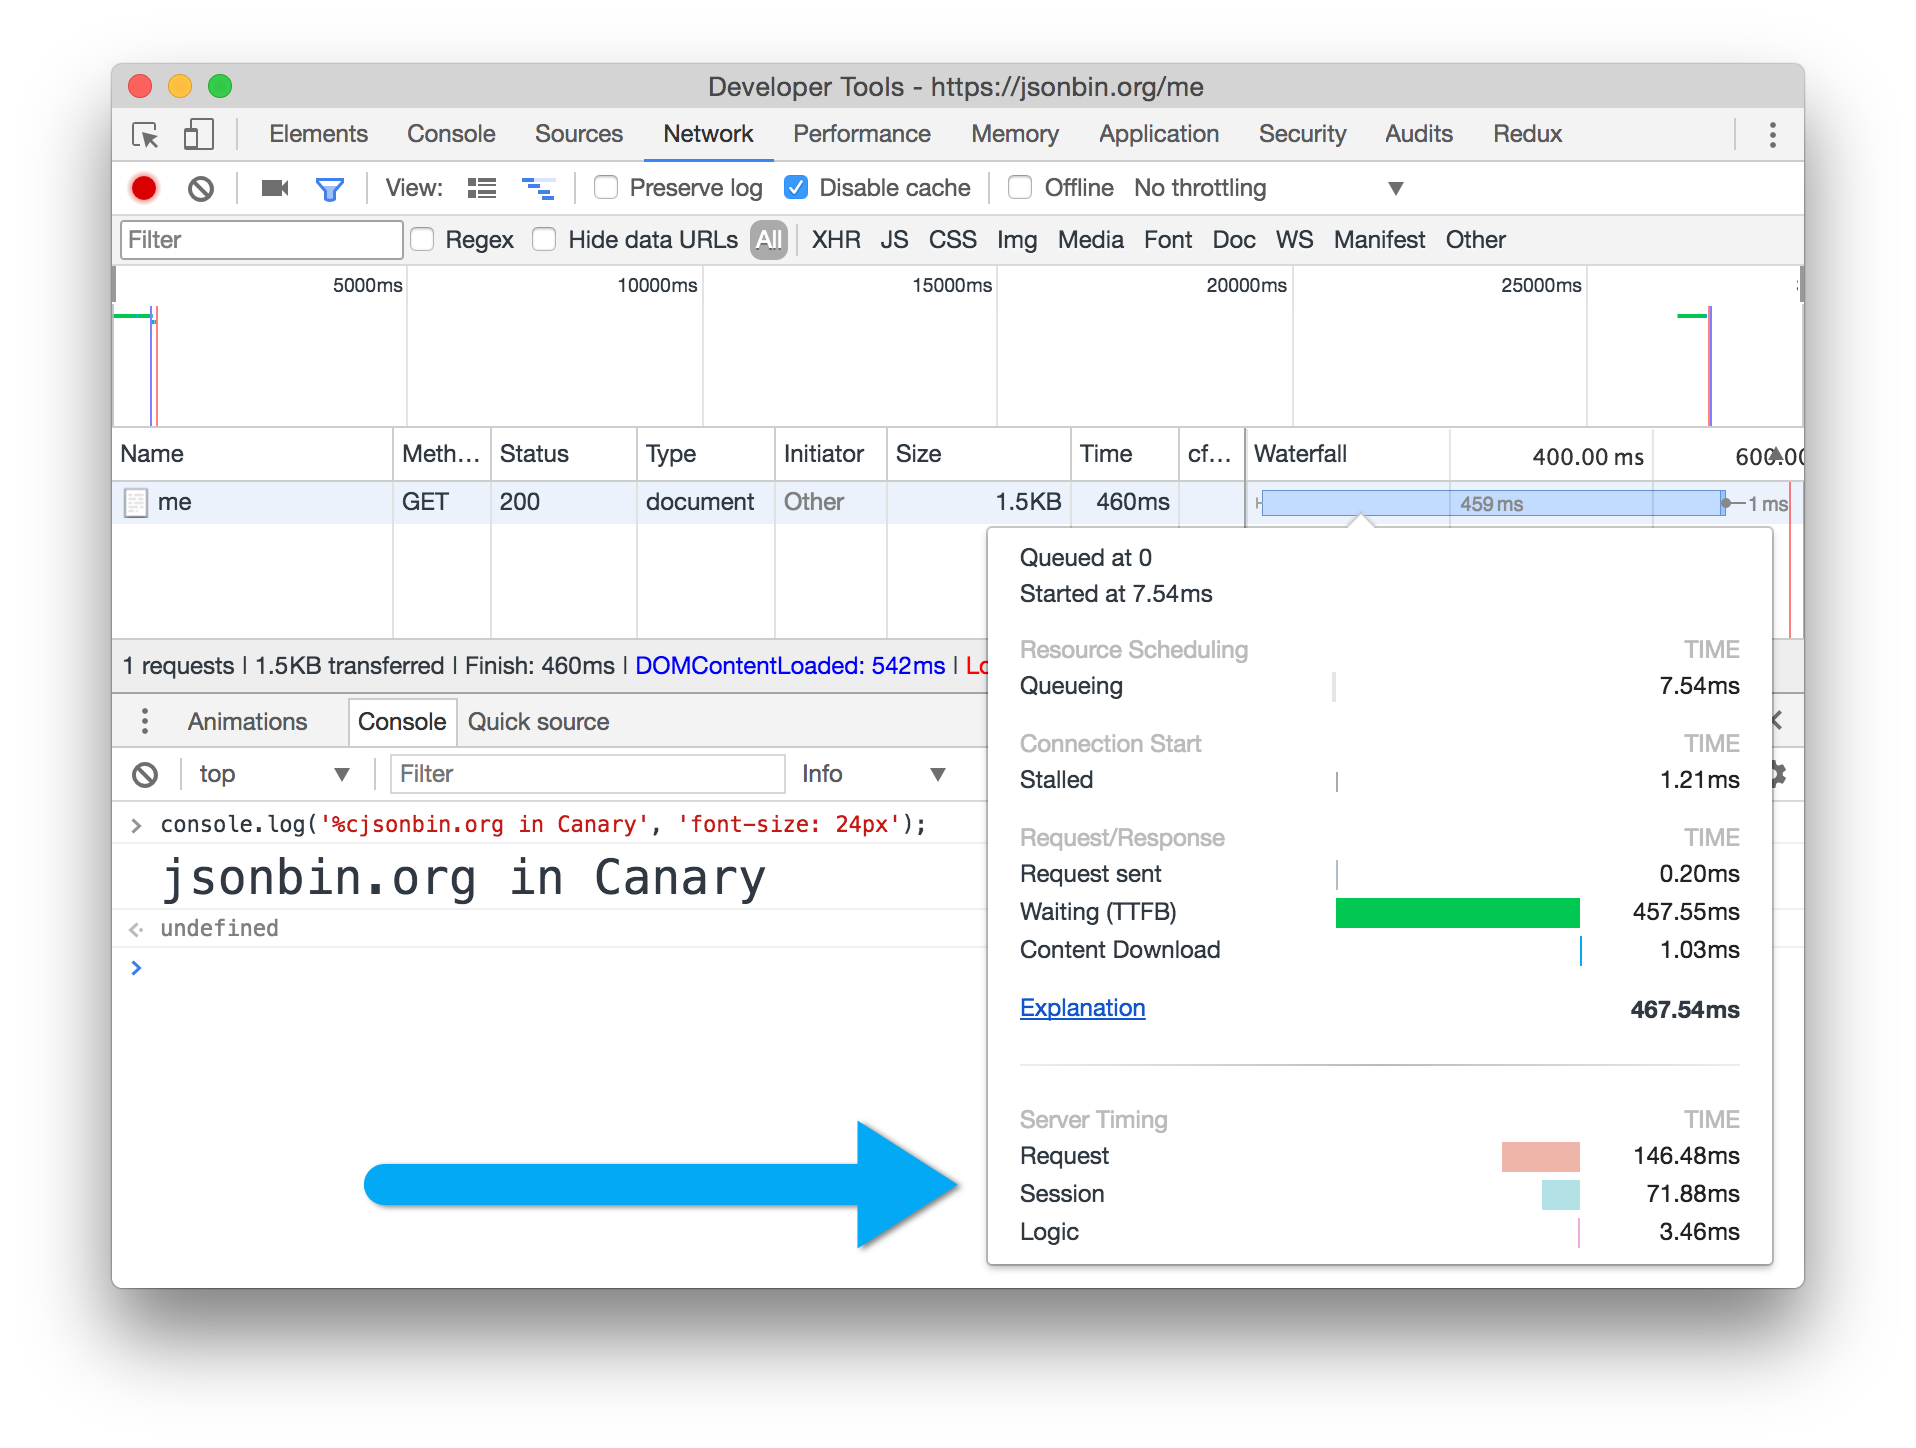Open the DevTools three-dot customize menu
Screen dimensions: 1916x1448
pos(1772,135)
